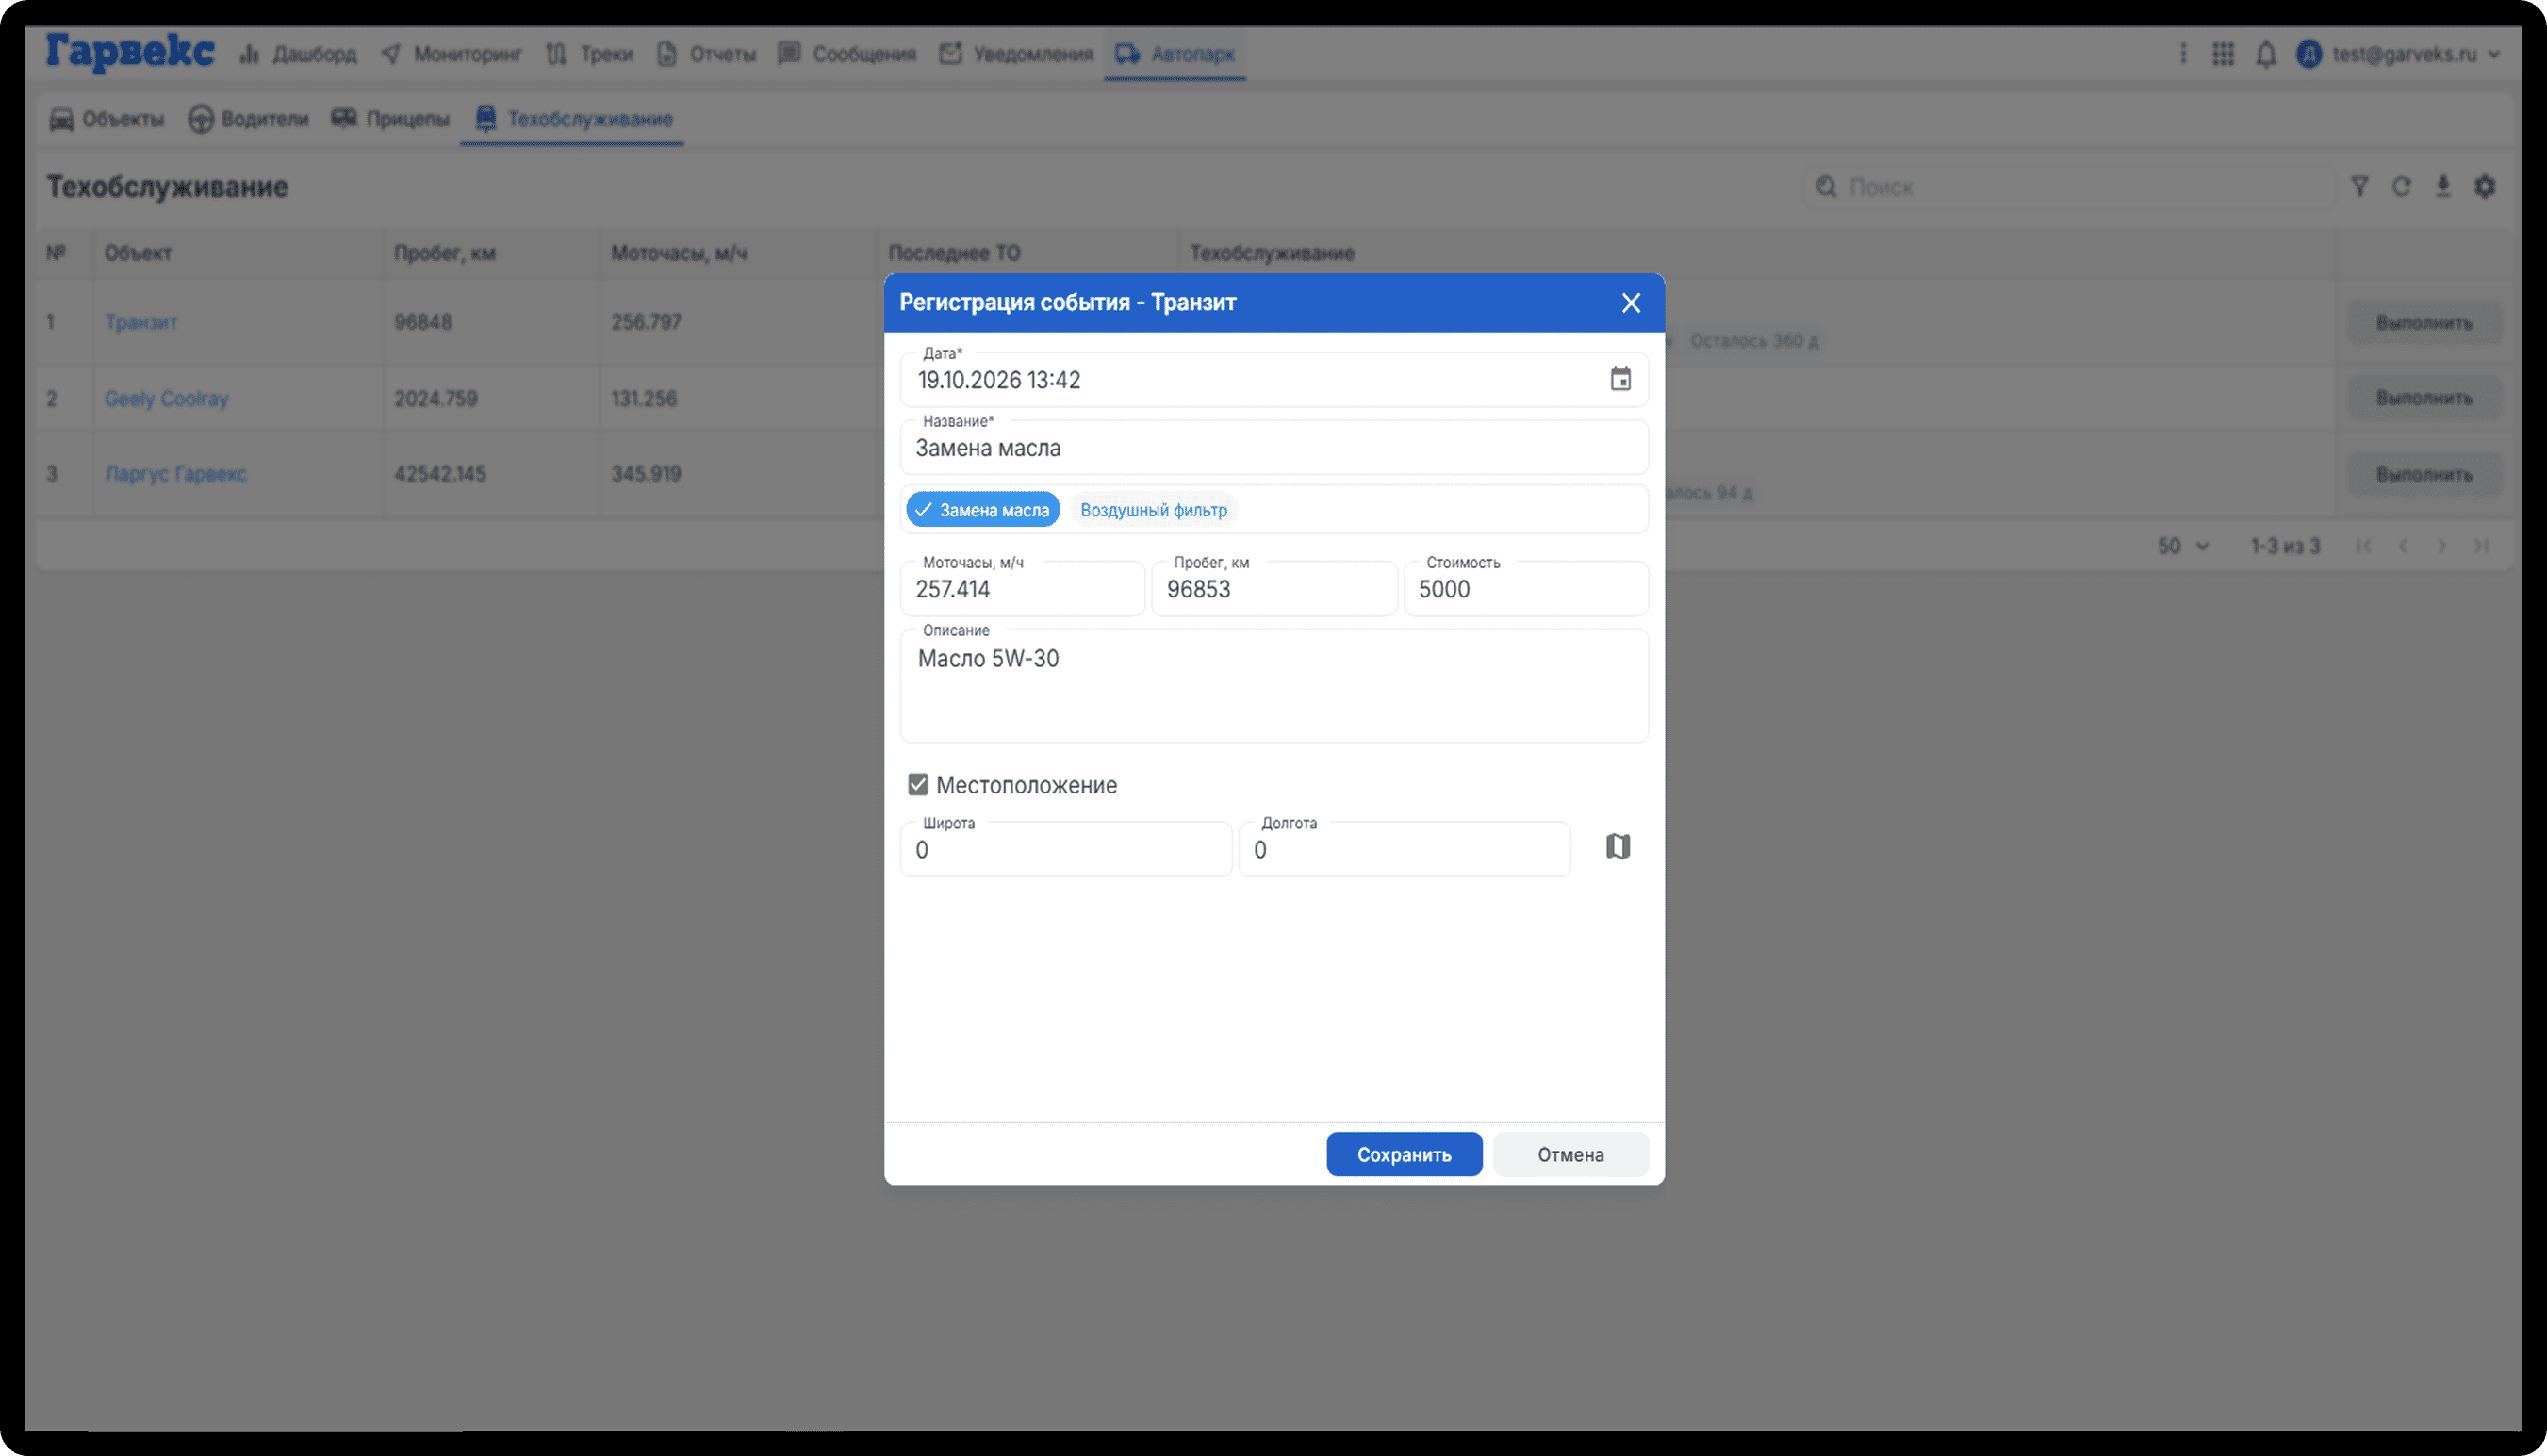This screenshot has width=2547, height=1456.
Task: Click the Долгота input field
Action: [1404, 849]
